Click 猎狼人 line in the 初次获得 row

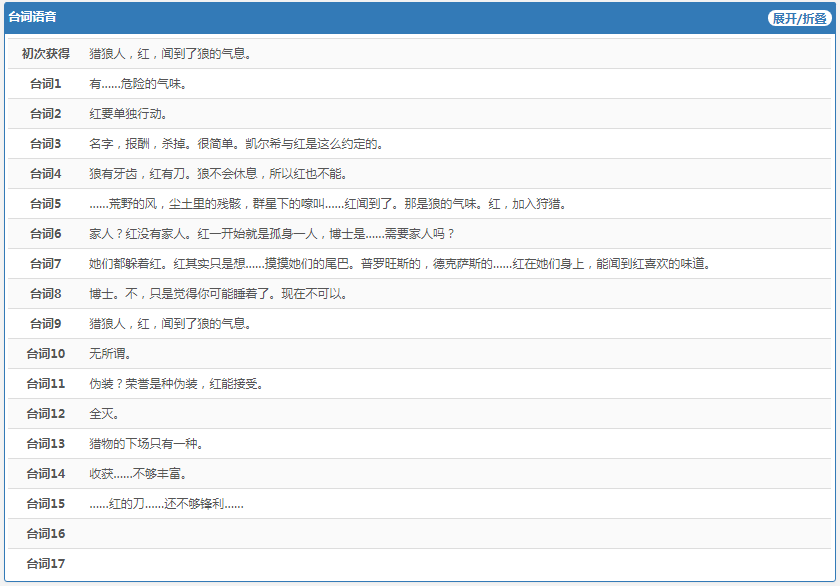pos(170,54)
